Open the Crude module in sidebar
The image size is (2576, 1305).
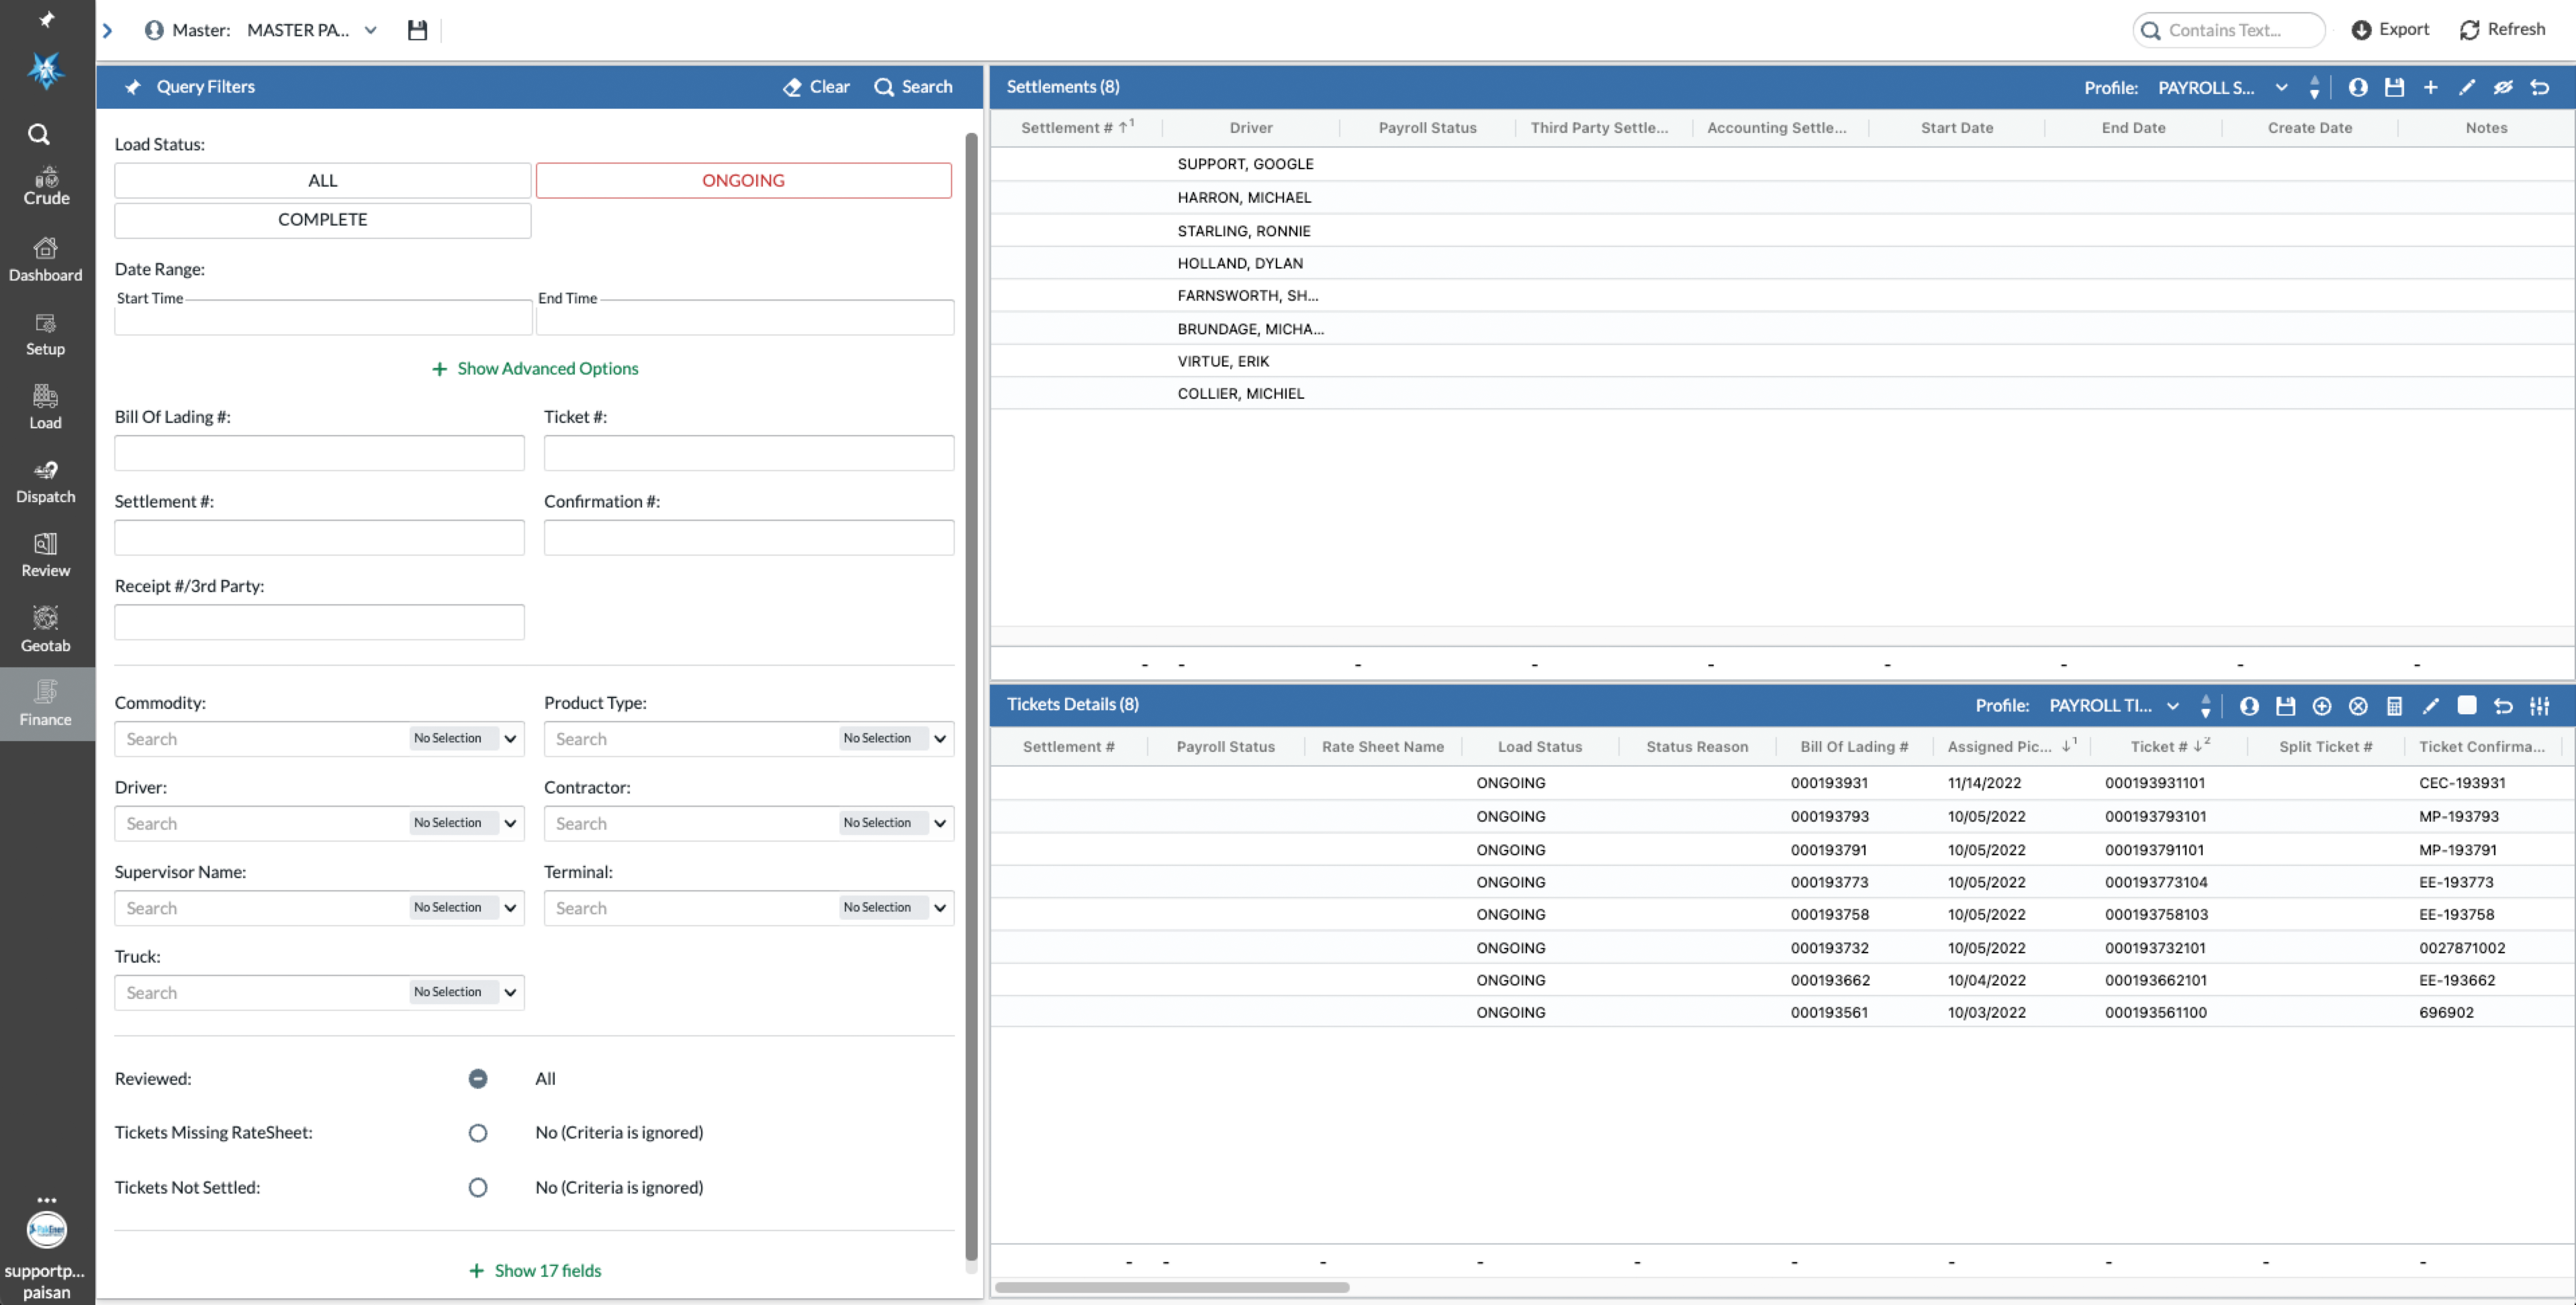tap(46, 186)
